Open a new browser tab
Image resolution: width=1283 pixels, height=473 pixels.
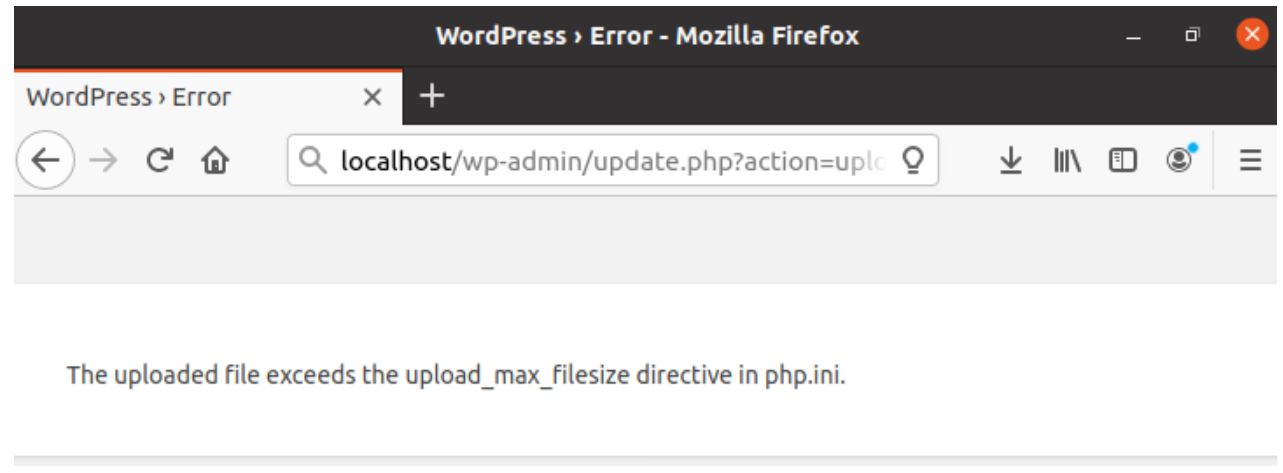point(431,96)
